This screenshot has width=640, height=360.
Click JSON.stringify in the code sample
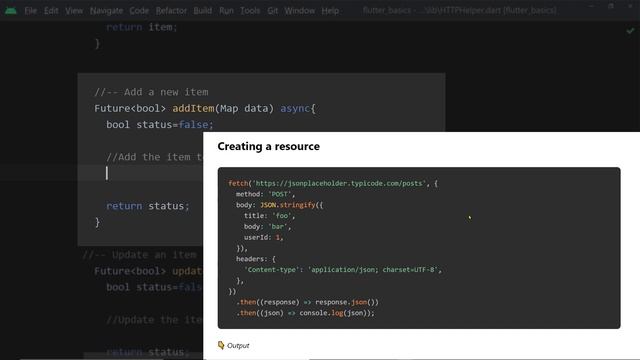tap(288, 205)
